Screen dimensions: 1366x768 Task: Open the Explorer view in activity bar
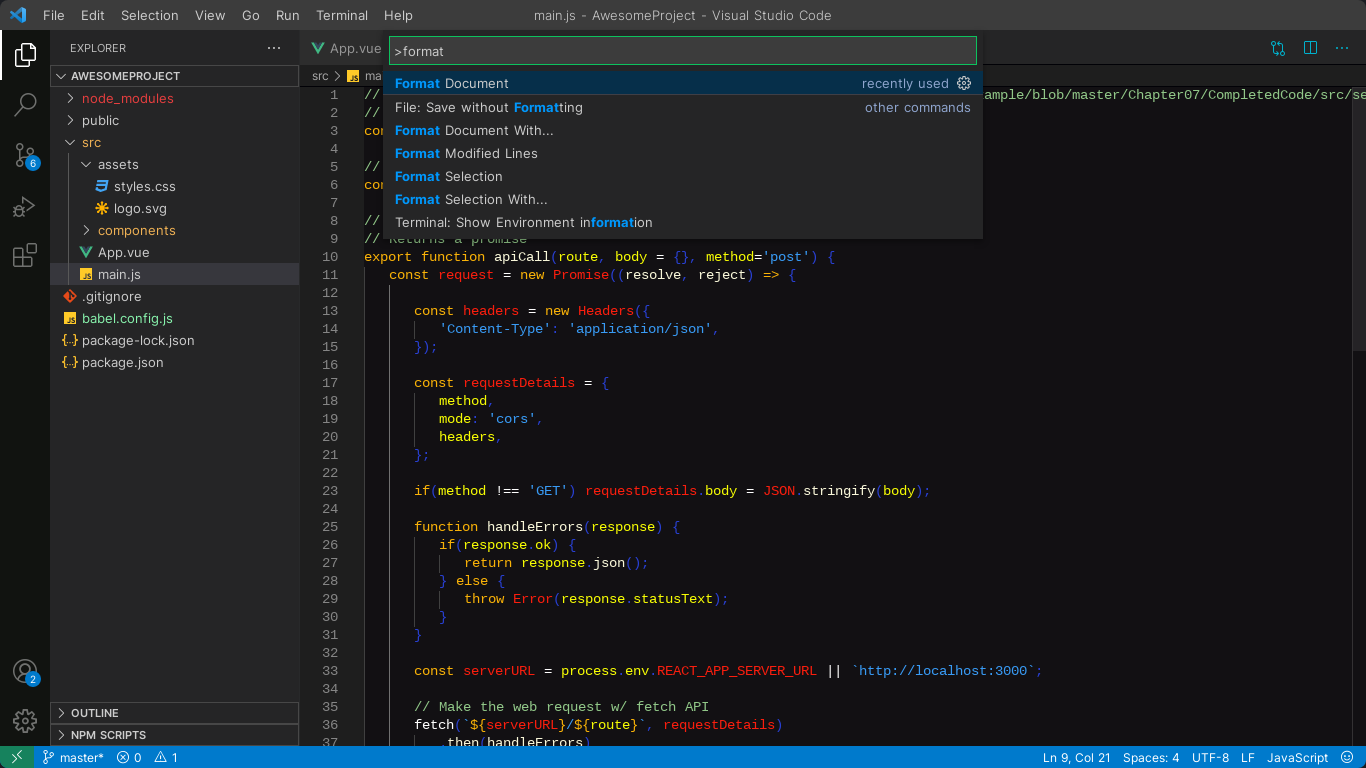(x=25, y=55)
